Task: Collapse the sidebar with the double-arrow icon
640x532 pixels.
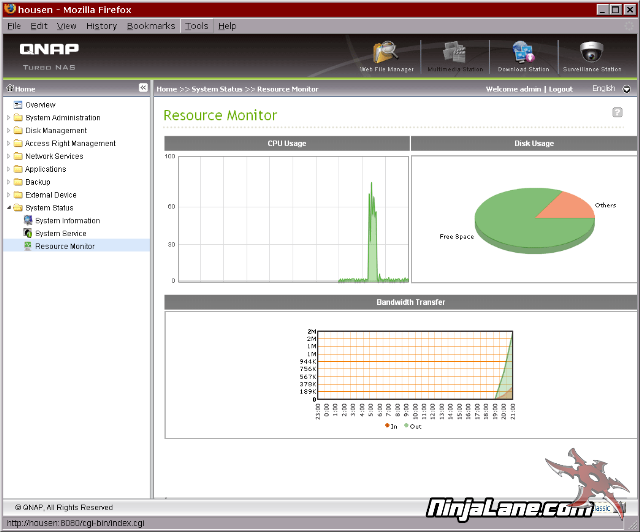Action: (x=143, y=89)
